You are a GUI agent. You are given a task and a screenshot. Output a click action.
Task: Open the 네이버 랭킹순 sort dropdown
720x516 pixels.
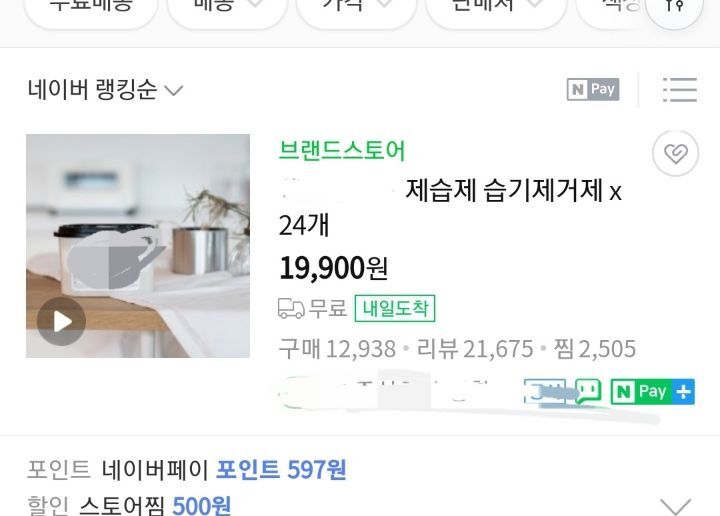[105, 90]
